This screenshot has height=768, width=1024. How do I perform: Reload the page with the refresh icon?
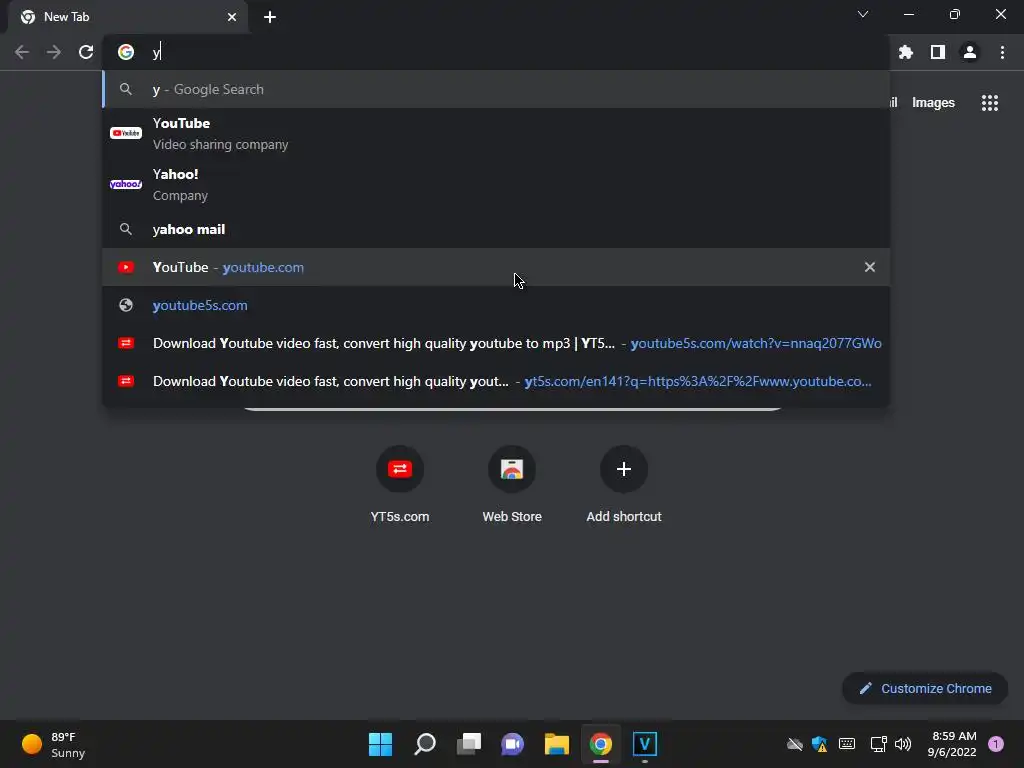tap(86, 52)
